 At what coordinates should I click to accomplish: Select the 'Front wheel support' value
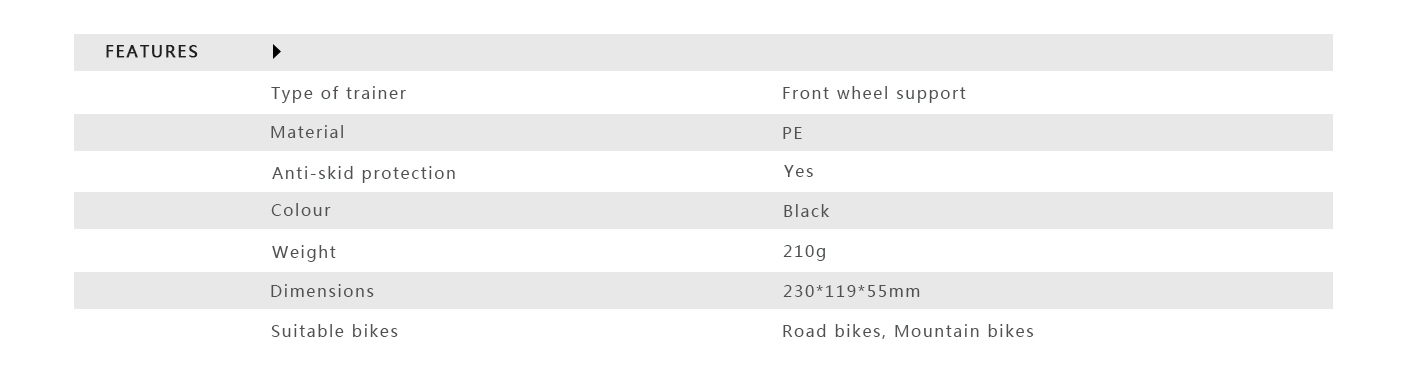874,94
